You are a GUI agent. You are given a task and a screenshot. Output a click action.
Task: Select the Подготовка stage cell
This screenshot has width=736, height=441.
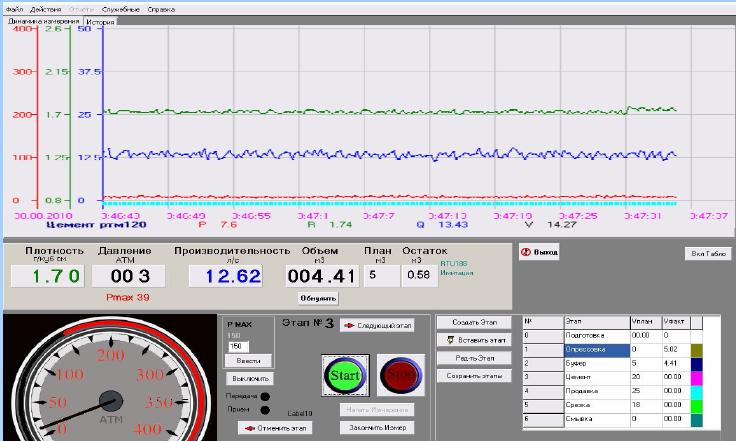[597, 336]
